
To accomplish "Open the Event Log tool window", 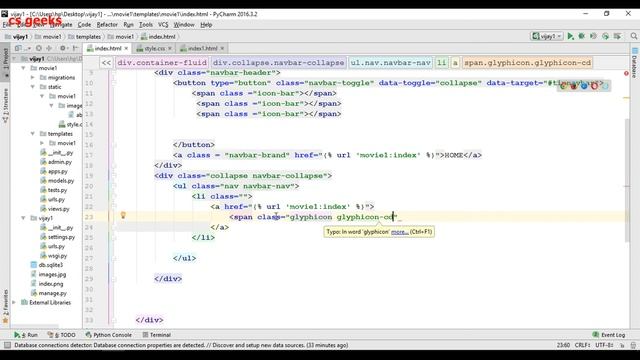I will (609, 335).
